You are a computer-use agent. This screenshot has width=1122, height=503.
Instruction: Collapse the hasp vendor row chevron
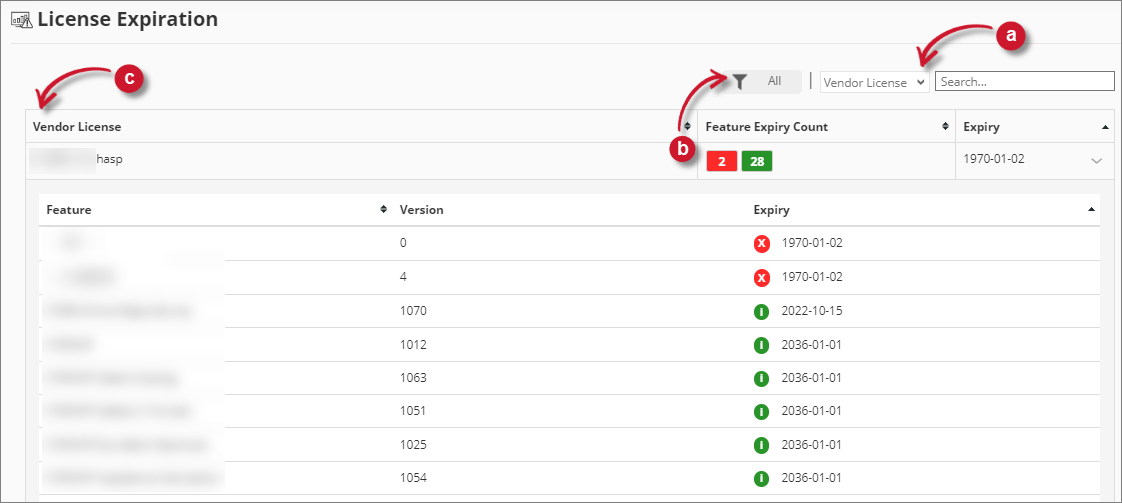(1097, 161)
